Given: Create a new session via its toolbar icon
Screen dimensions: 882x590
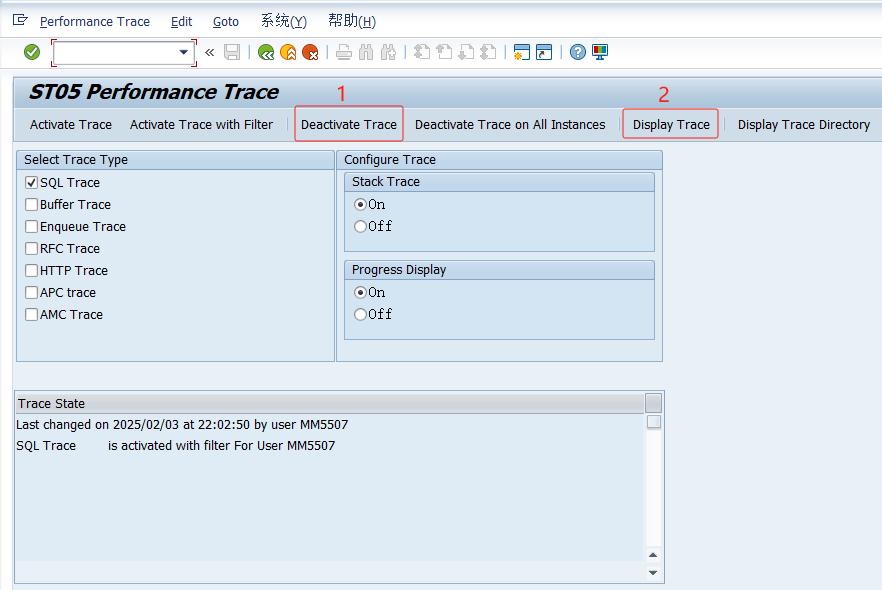Looking at the screenshot, I should tap(521, 52).
